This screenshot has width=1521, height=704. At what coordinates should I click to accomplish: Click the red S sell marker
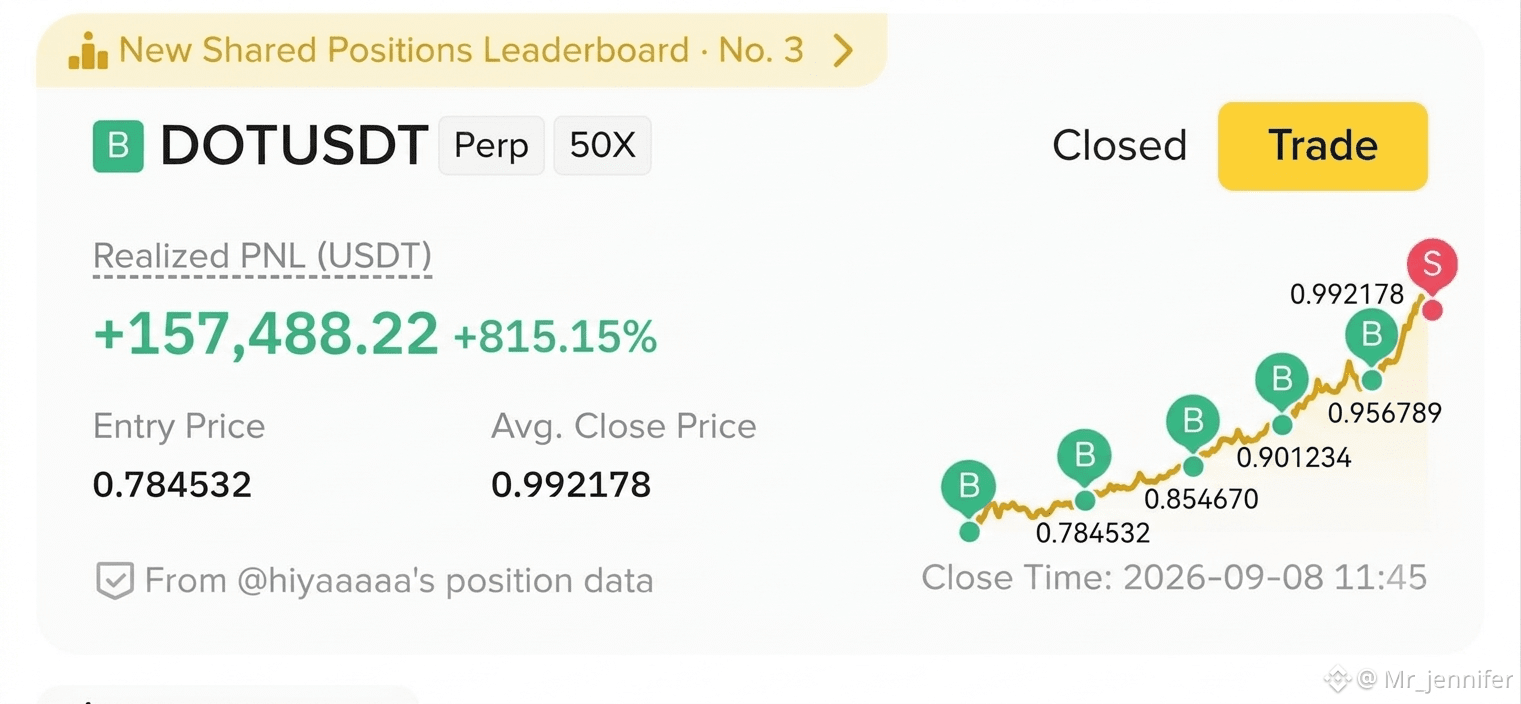pos(1432,265)
